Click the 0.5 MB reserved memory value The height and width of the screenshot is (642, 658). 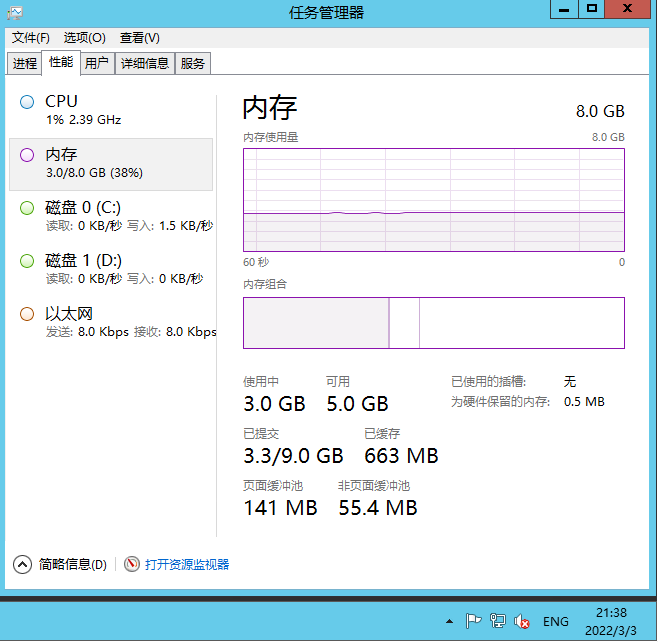coord(584,402)
